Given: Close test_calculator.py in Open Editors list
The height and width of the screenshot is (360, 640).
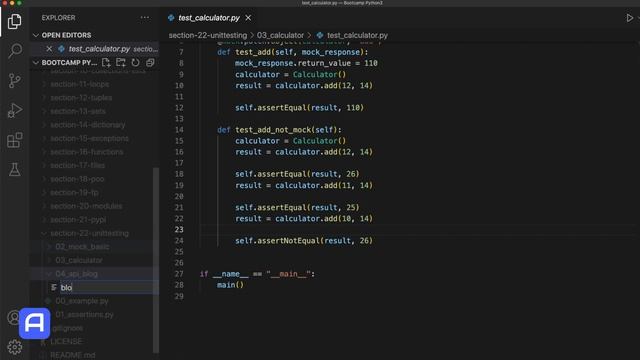Looking at the screenshot, I should [x=49, y=49].
